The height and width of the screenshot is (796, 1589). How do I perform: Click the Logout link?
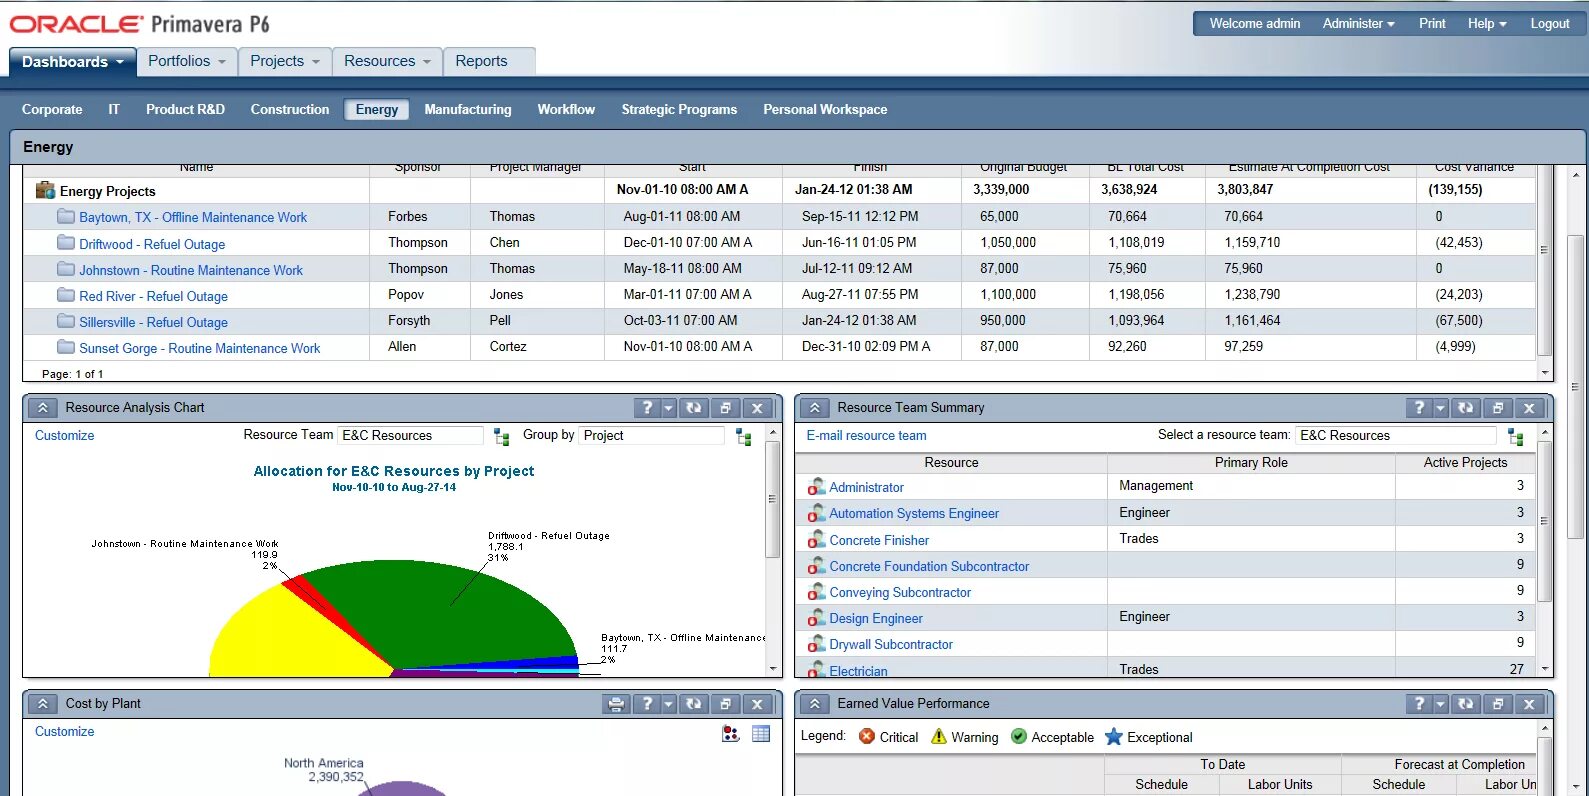click(1550, 24)
